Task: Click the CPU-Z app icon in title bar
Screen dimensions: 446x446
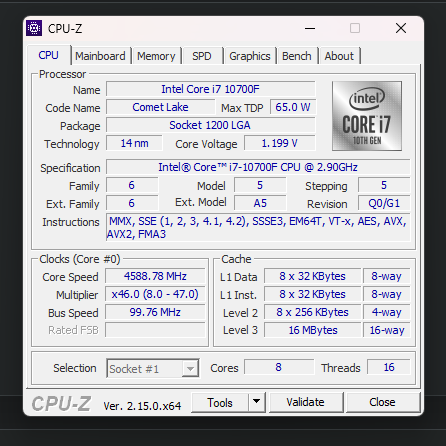Action: pos(34,28)
